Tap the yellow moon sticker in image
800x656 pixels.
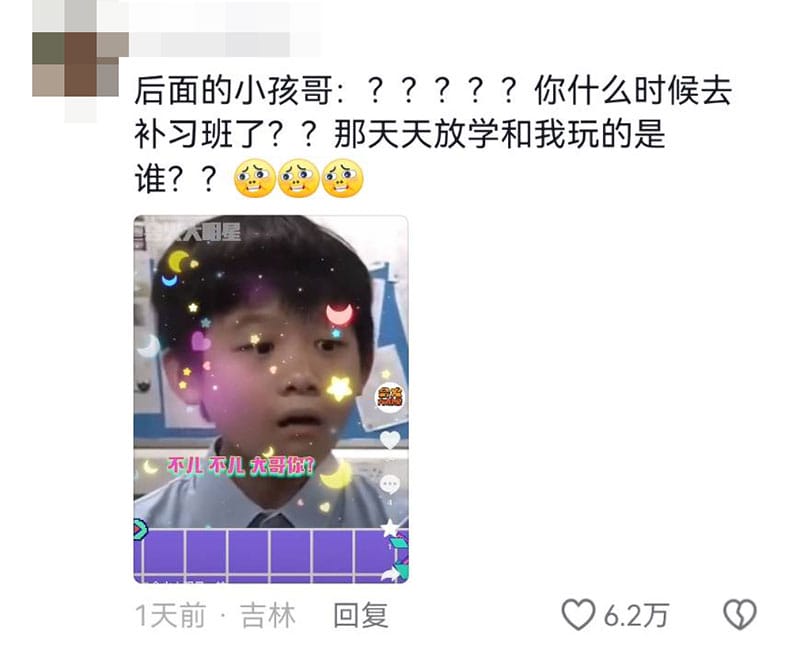point(178,262)
